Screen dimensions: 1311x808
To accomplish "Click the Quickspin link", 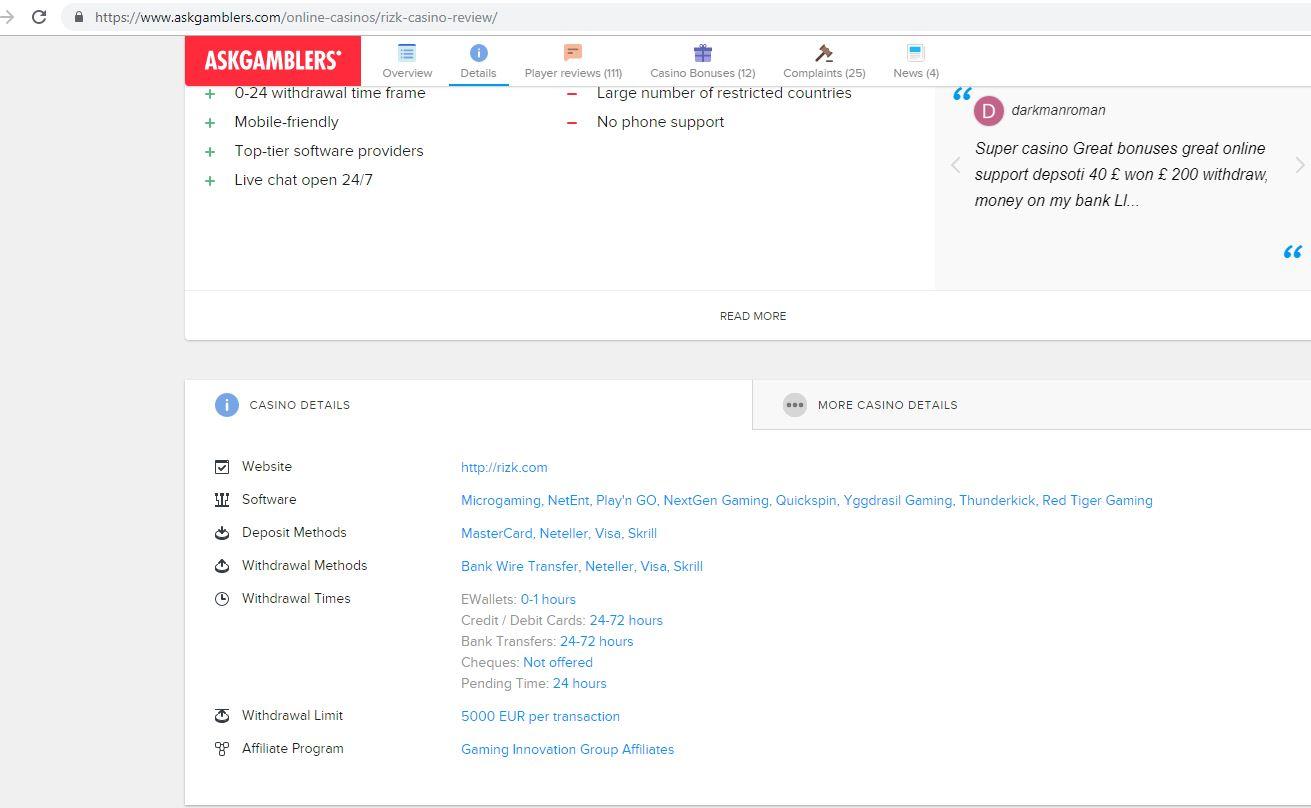I will [x=806, y=500].
